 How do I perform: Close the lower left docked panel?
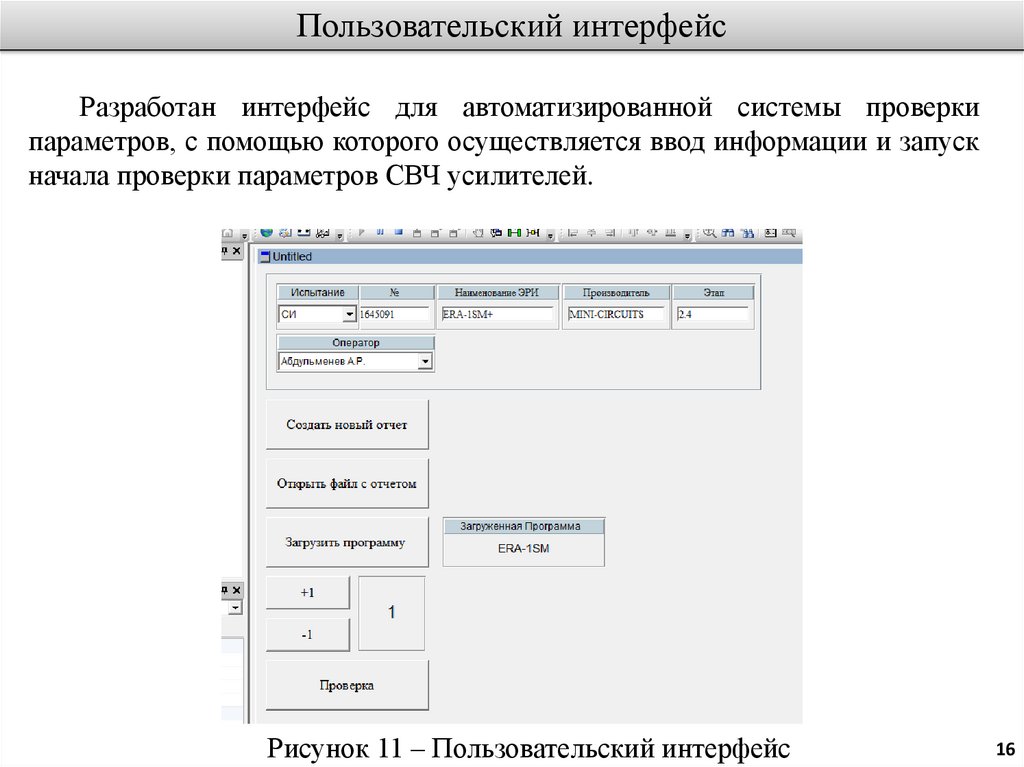[236, 590]
